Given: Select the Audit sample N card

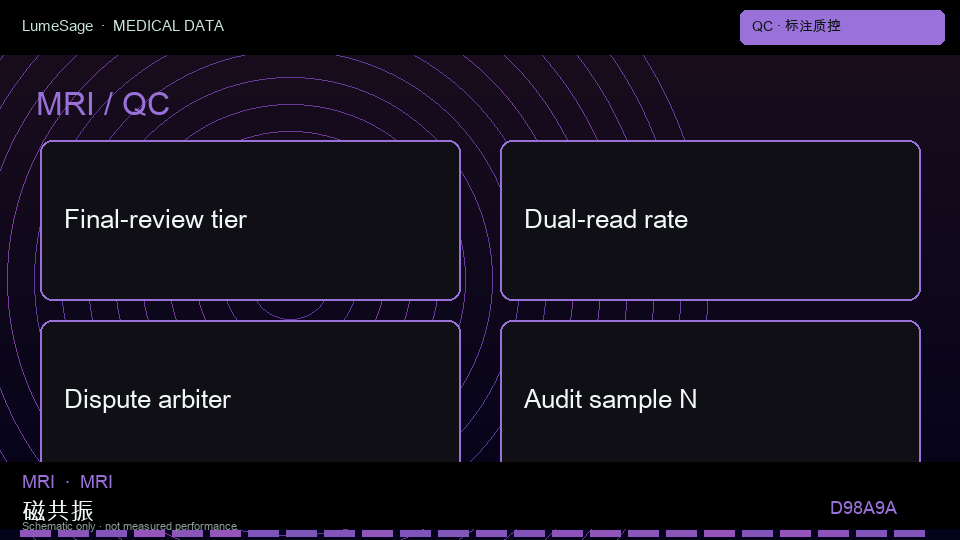Looking at the screenshot, I should click(710, 391).
